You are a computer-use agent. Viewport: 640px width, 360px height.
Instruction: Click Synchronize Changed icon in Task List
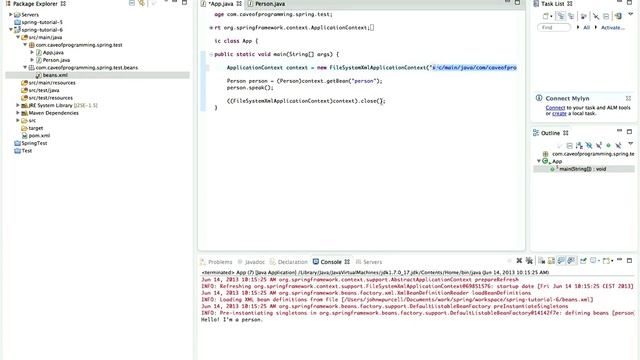pyautogui.click(x=618, y=16)
